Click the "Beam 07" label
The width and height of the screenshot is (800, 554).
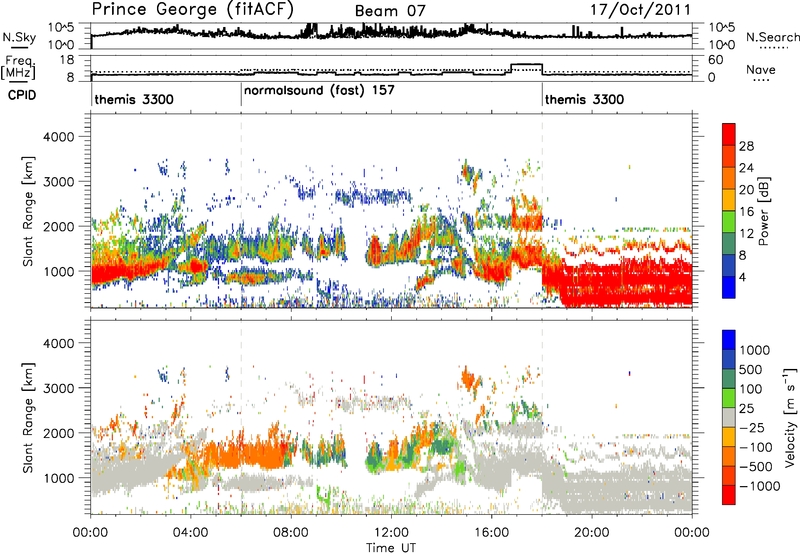click(x=390, y=11)
